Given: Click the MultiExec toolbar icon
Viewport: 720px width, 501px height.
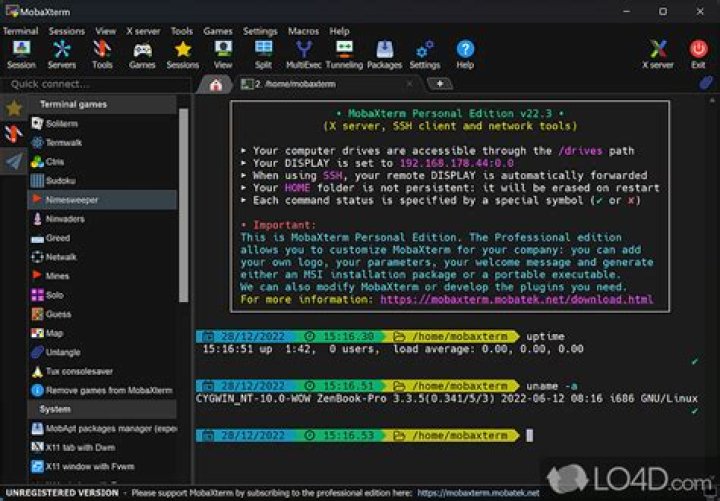Looking at the screenshot, I should coord(304,55).
